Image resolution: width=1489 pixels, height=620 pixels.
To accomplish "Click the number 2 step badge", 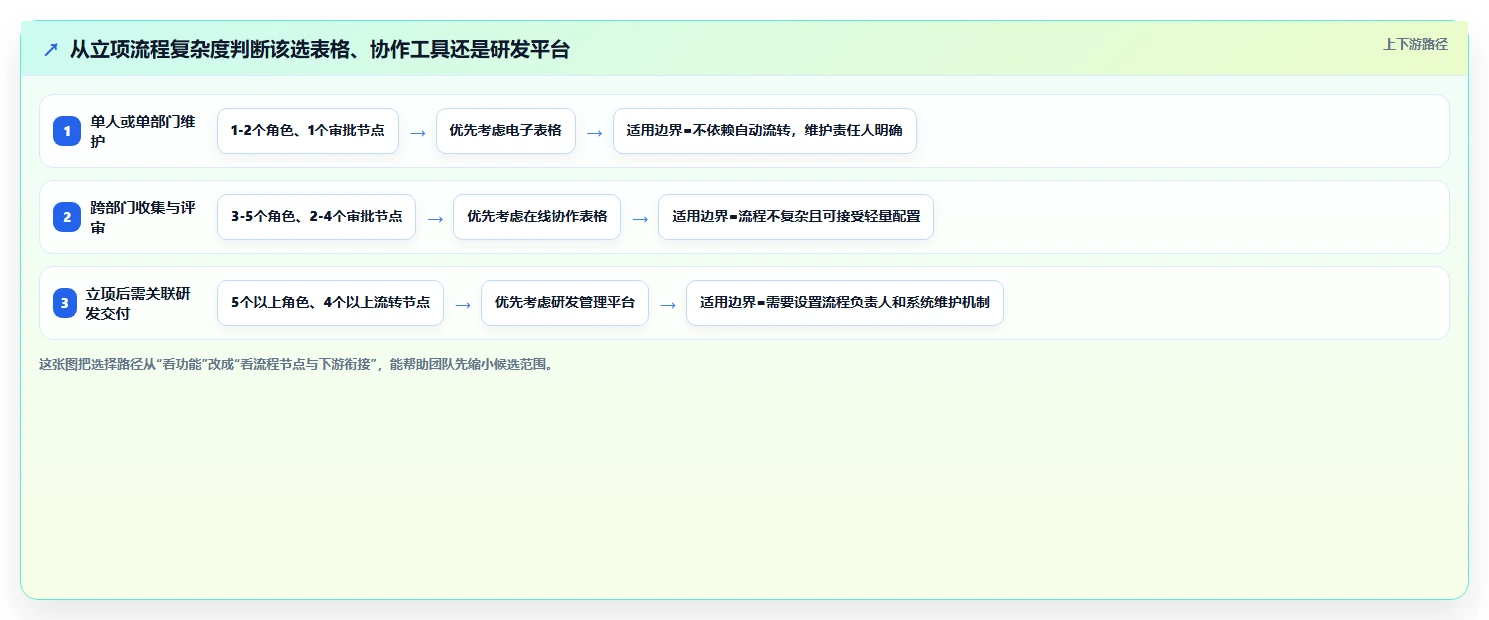I will tap(67, 217).
